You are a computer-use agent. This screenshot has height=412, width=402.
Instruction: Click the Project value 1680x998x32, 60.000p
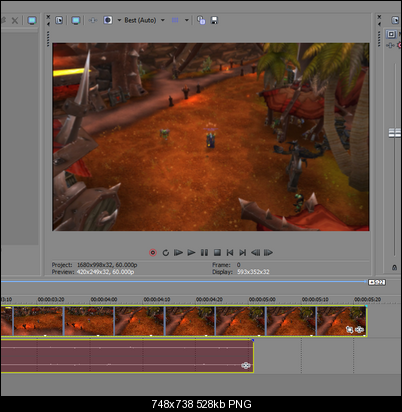click(x=107, y=265)
